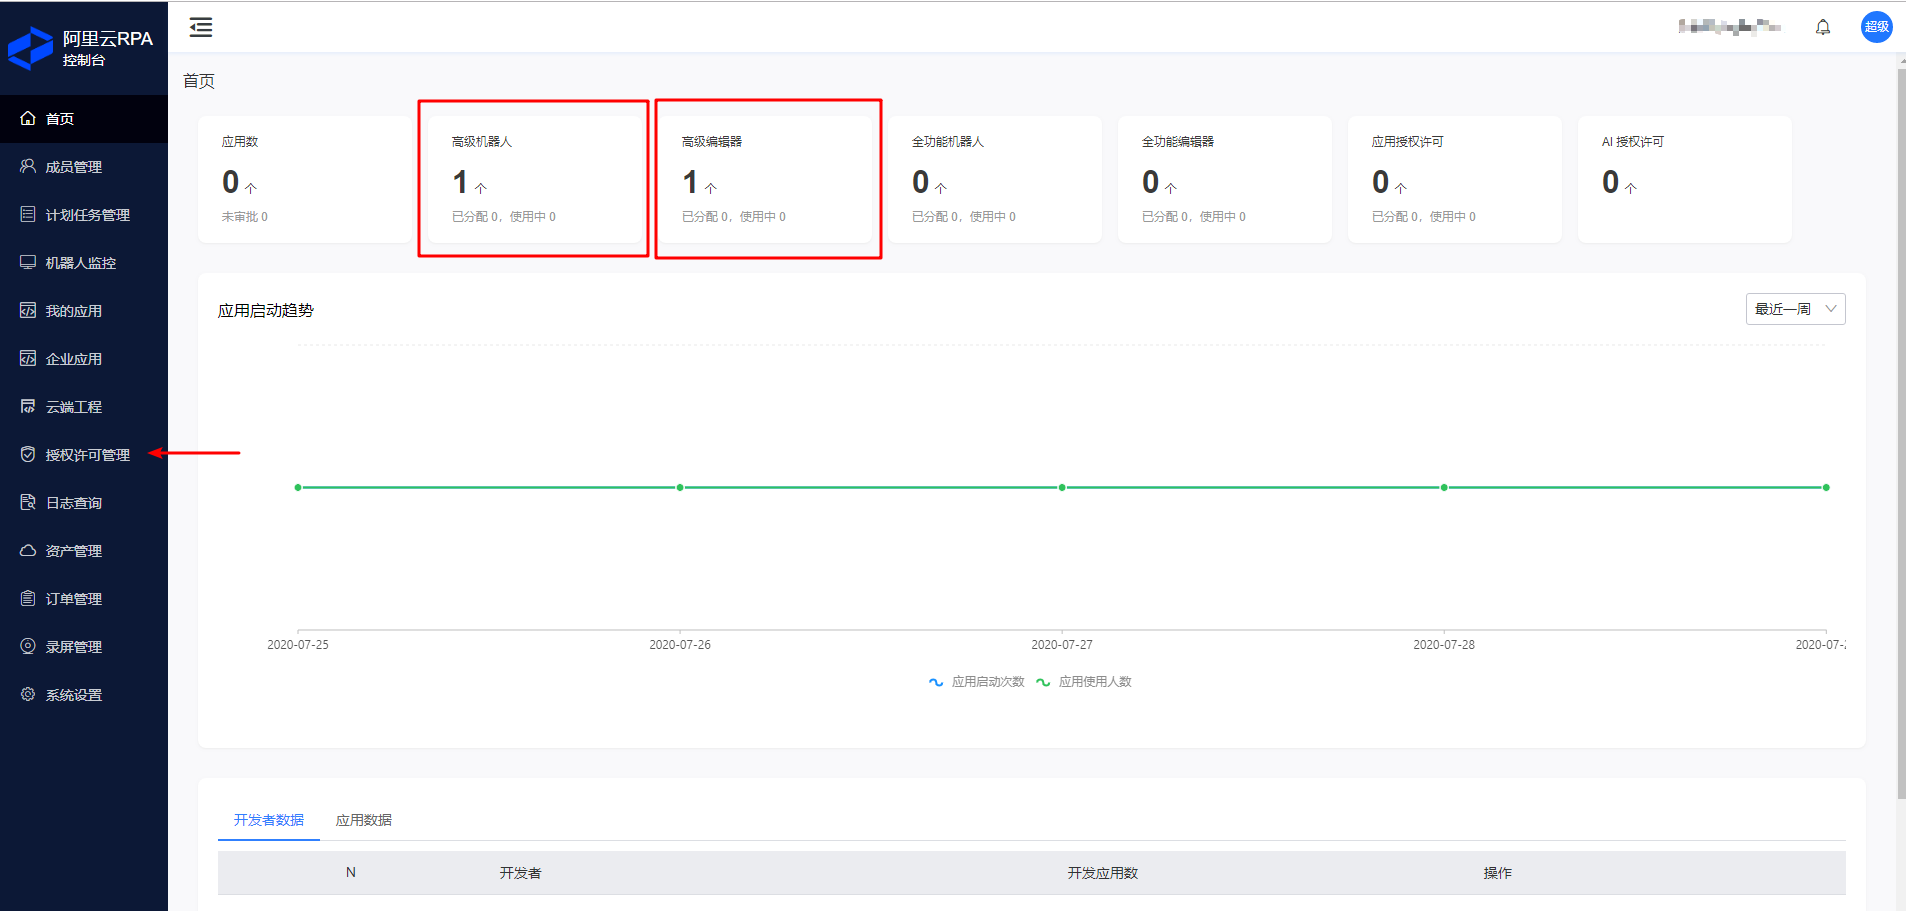Open the 最近一周 time range dropdown
The image size is (1906, 911).
(1795, 309)
